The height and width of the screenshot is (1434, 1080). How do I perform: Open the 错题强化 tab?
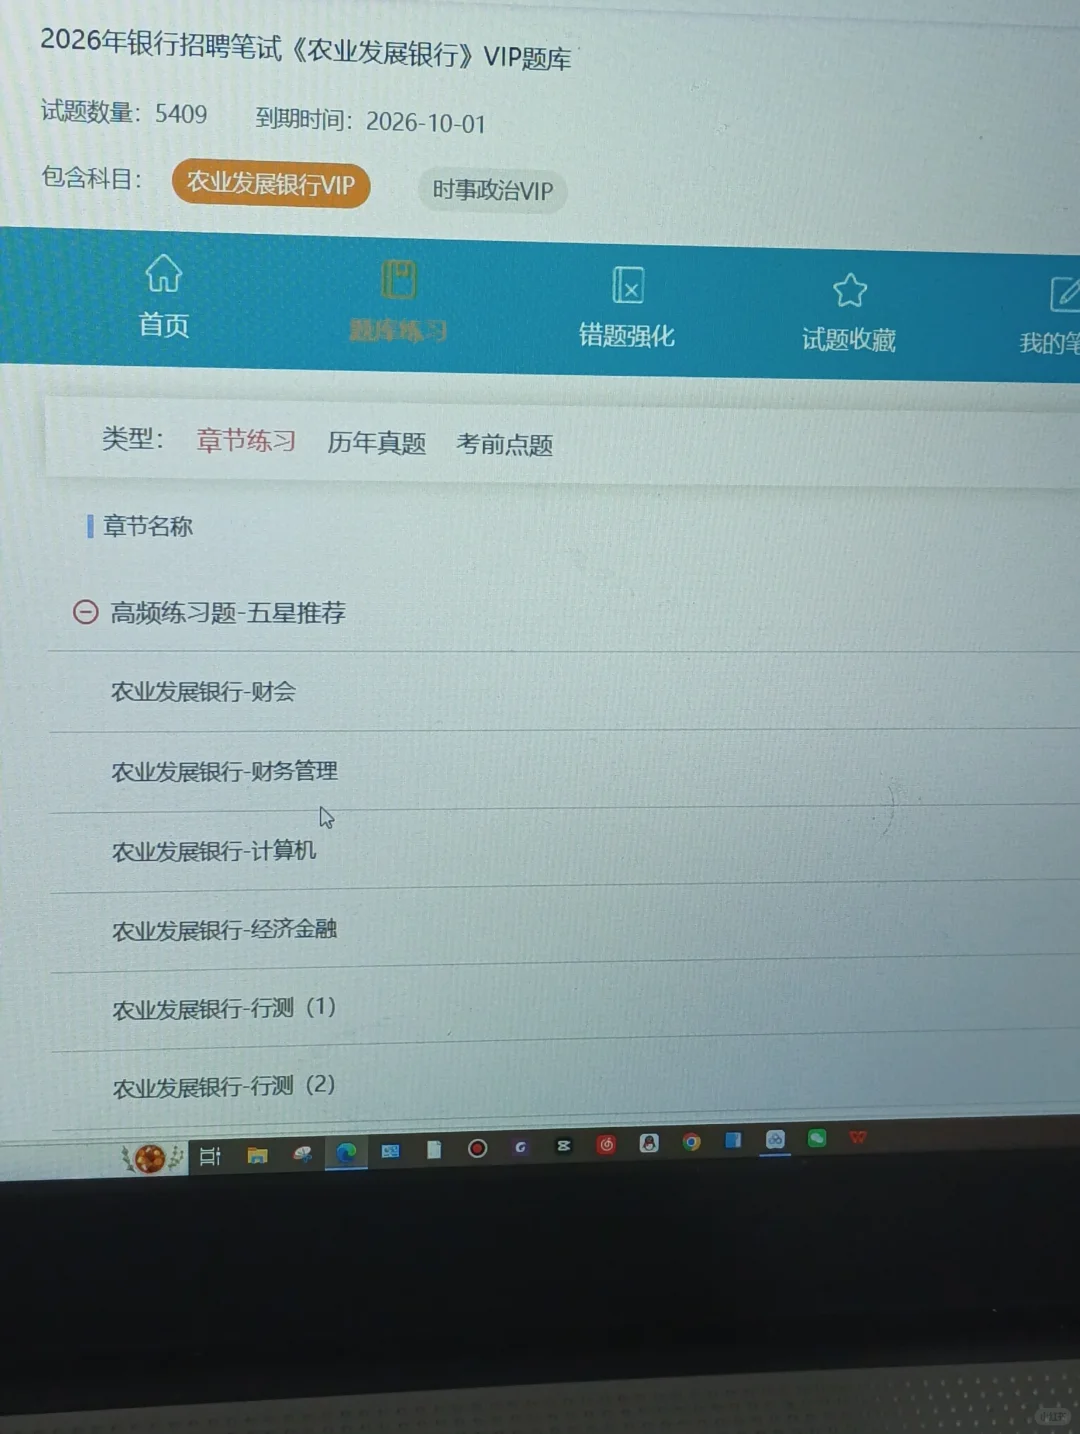(x=627, y=307)
